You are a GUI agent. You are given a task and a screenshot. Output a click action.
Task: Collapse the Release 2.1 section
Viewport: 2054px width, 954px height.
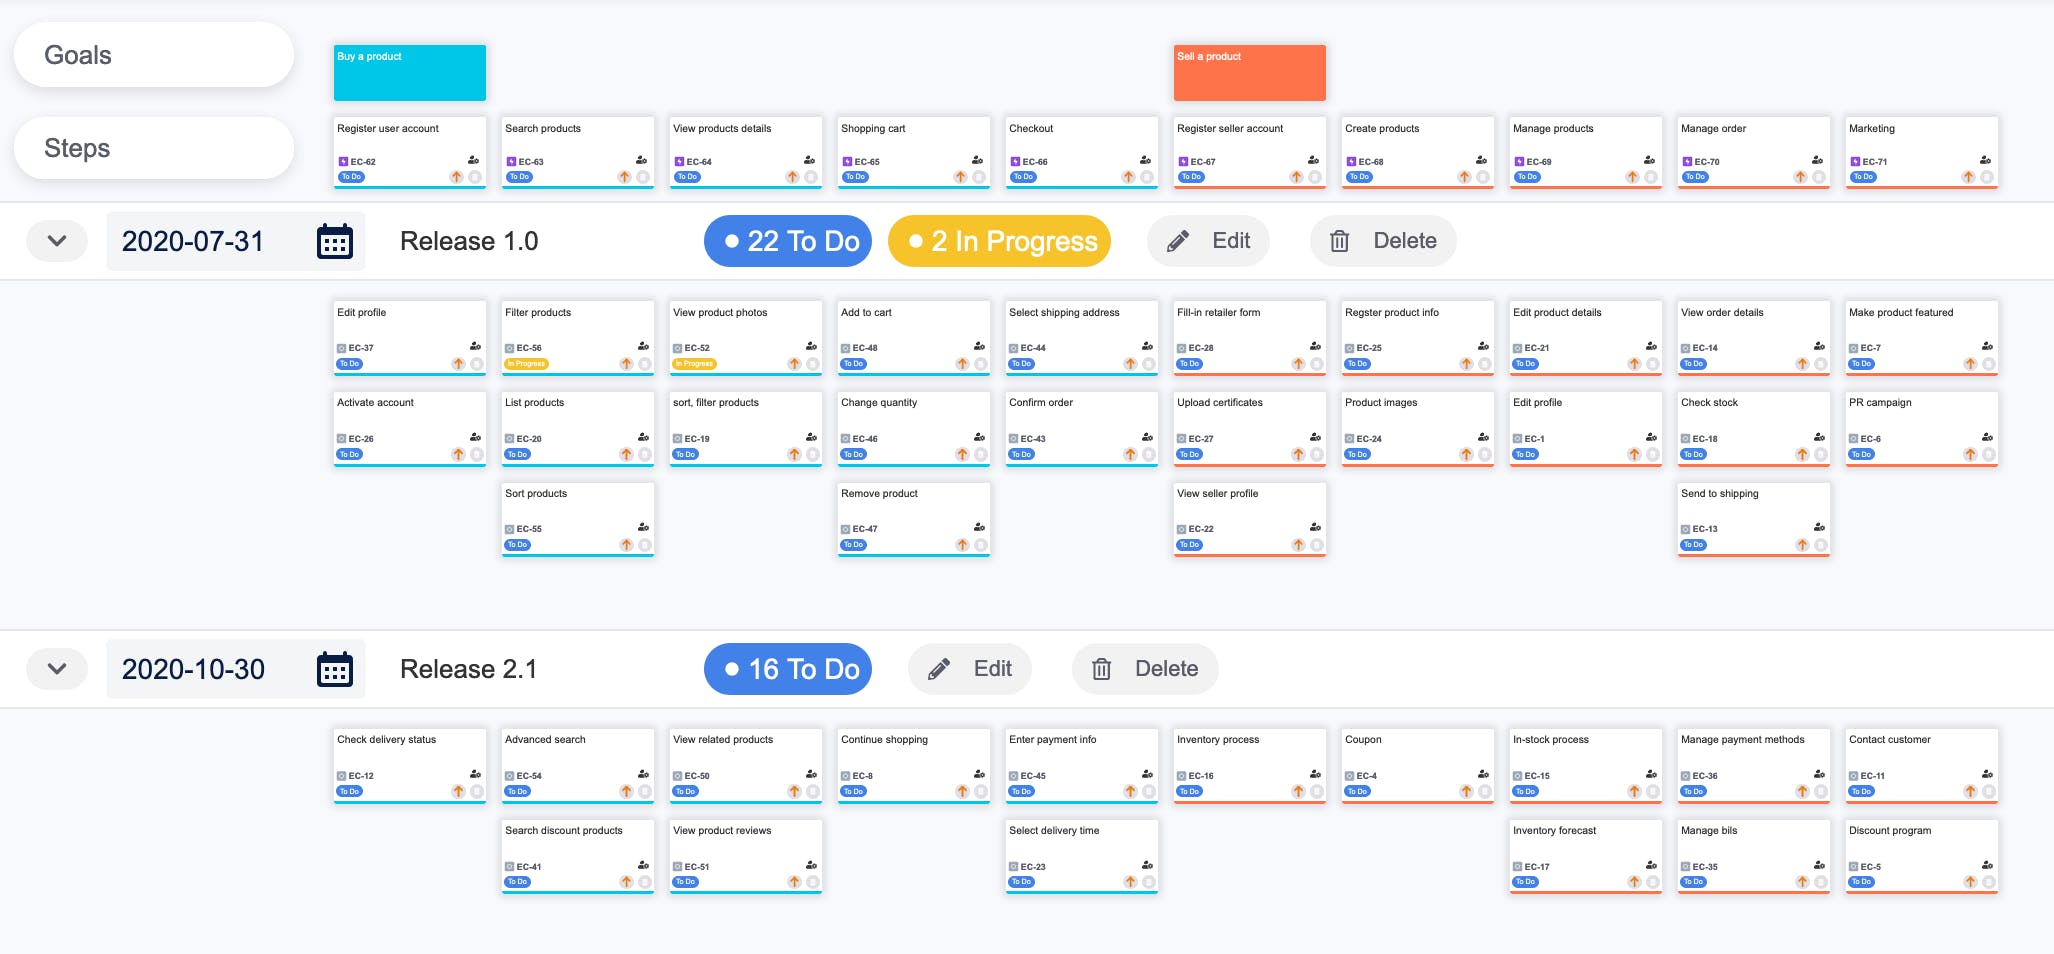pyautogui.click(x=57, y=668)
